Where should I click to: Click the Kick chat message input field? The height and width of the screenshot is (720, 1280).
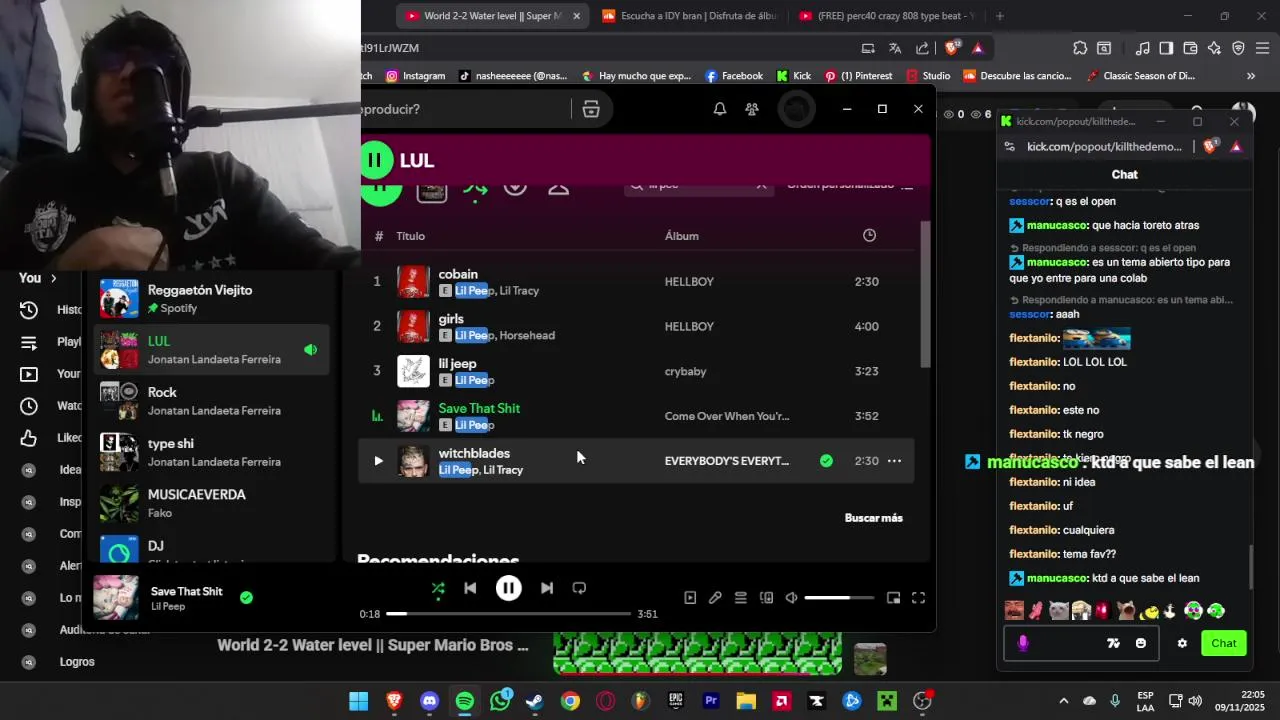[1080, 643]
